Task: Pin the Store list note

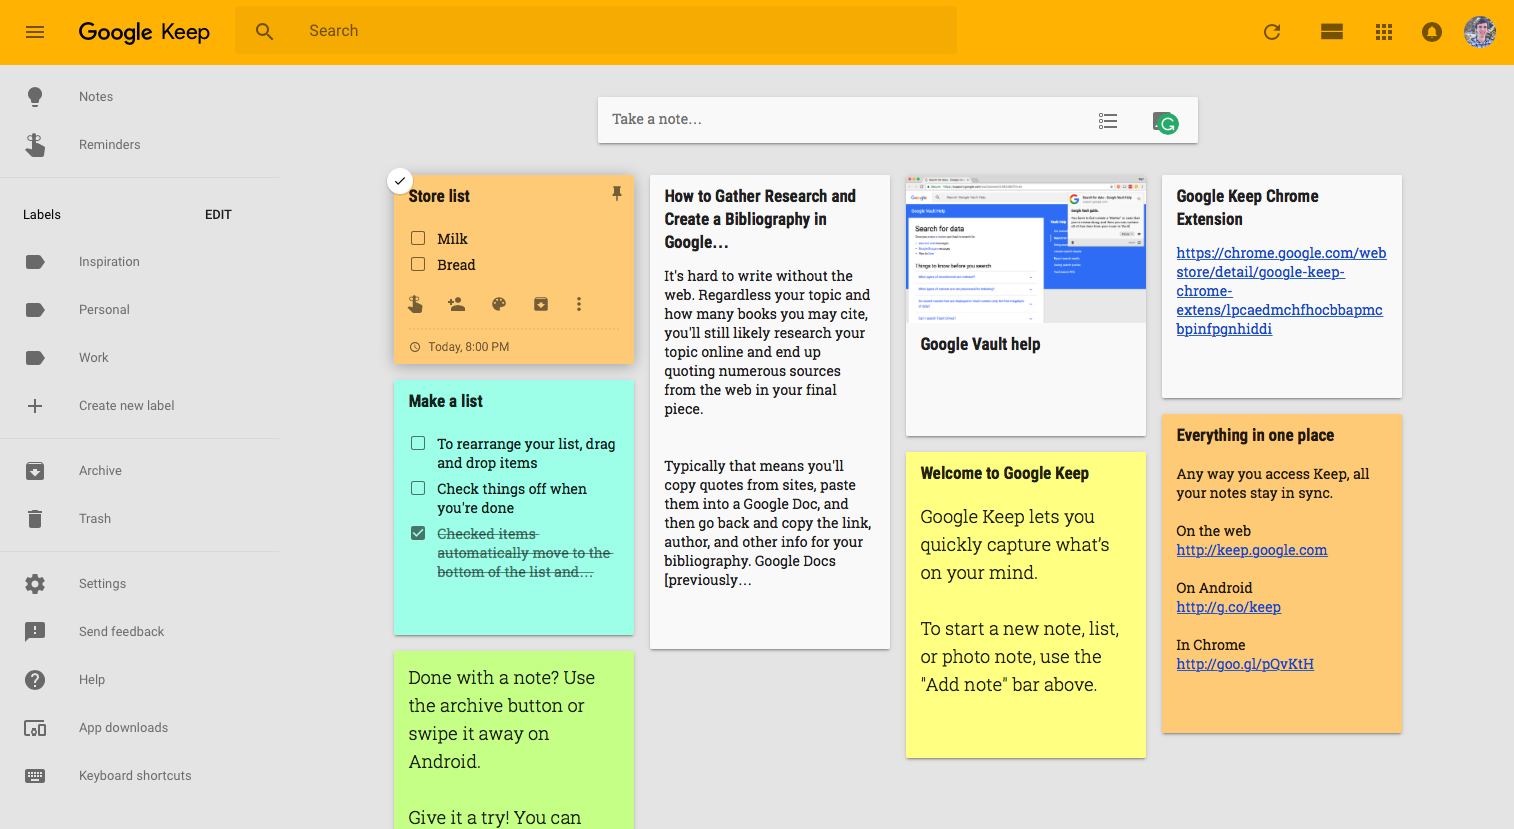Action: click(x=617, y=192)
